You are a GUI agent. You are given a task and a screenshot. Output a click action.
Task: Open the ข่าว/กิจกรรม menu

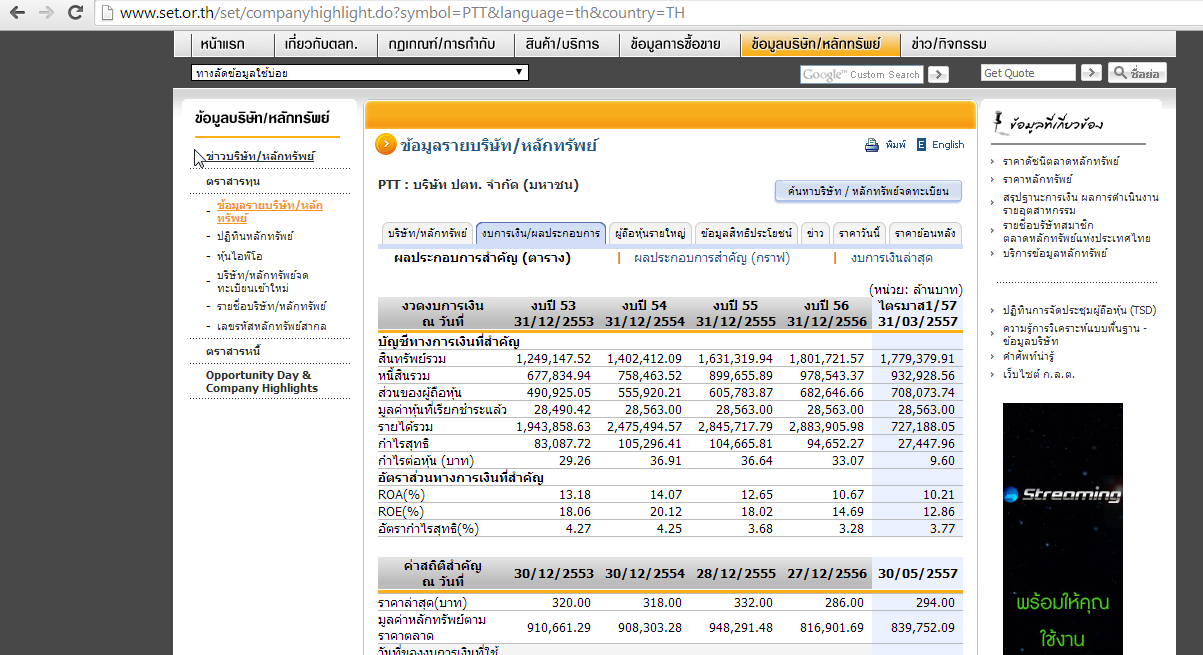point(949,44)
